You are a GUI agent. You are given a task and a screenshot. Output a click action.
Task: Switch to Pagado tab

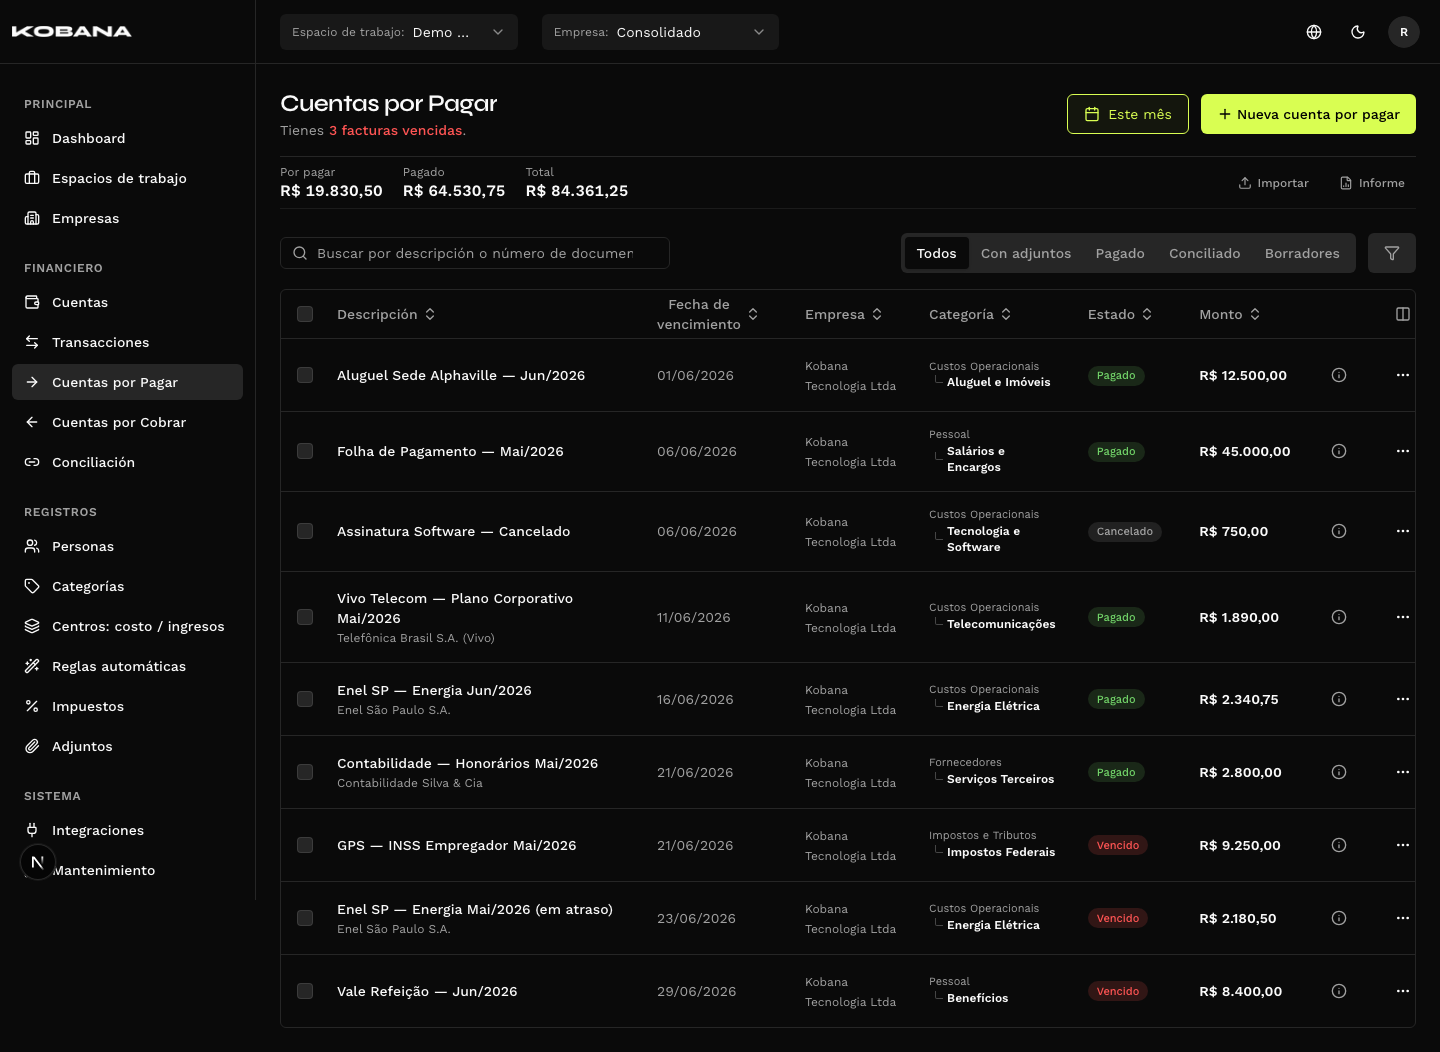click(1120, 253)
